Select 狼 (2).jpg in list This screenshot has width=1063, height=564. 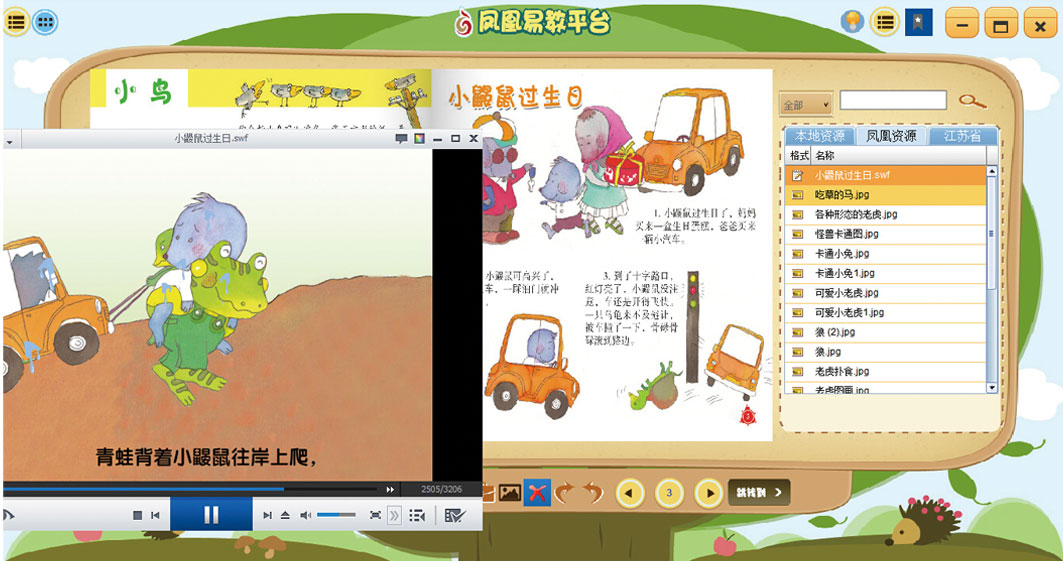[x=886, y=332]
